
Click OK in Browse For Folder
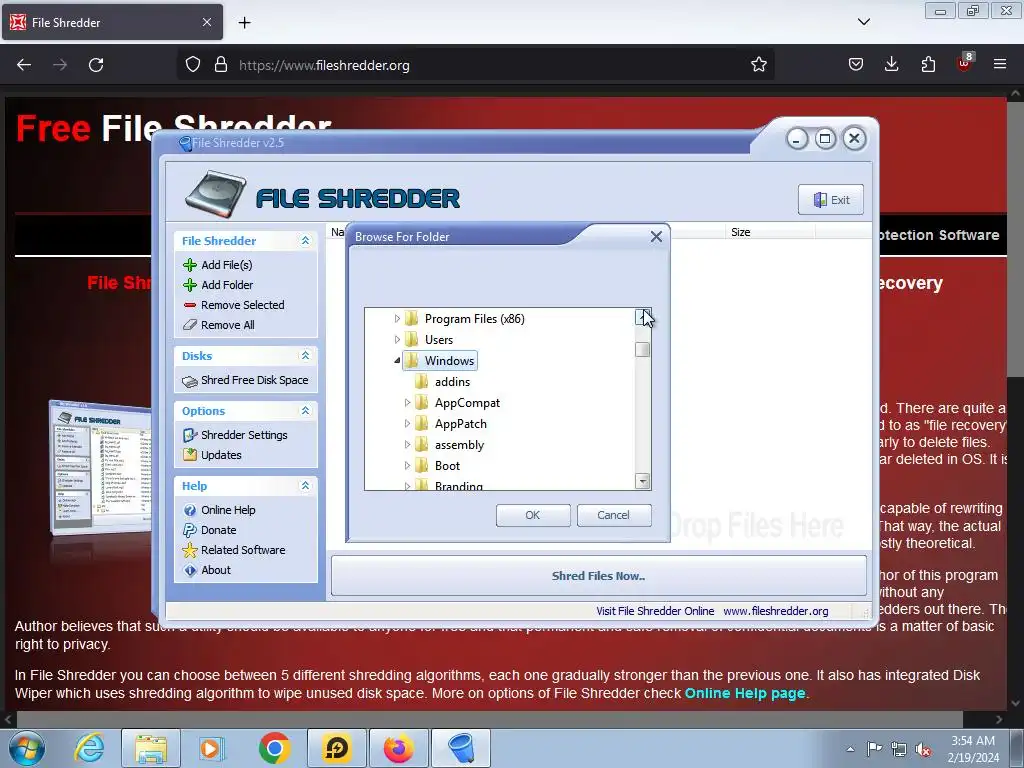(x=533, y=515)
